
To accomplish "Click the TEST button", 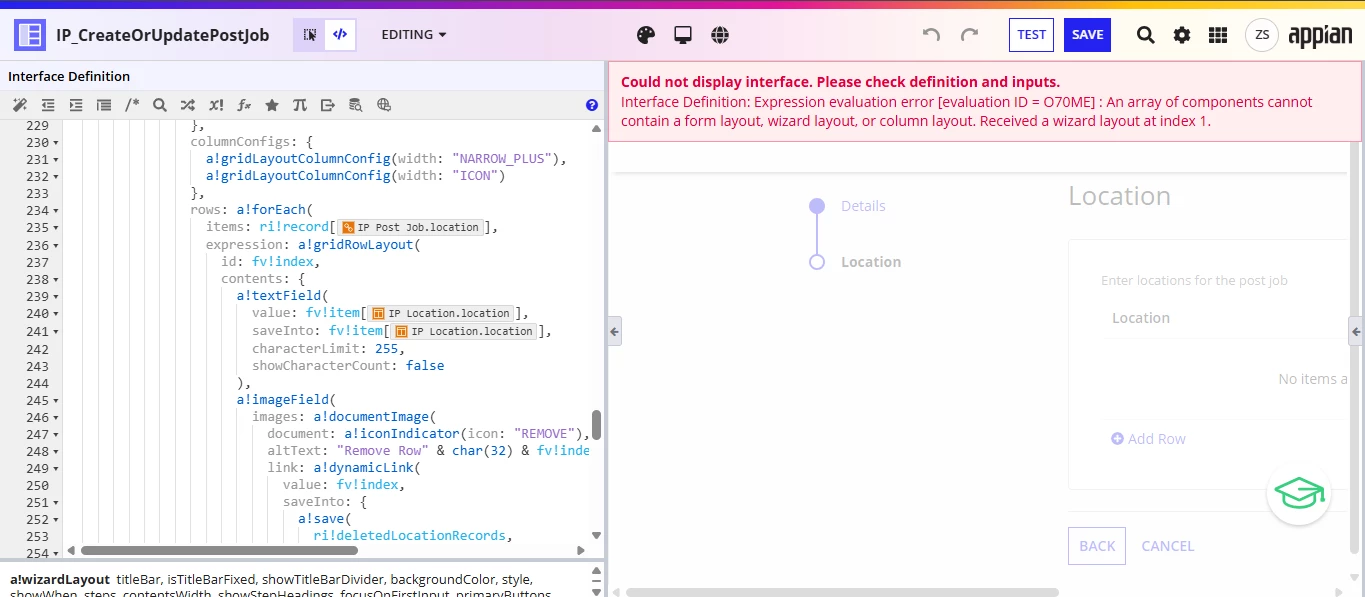I will pos(1031,35).
